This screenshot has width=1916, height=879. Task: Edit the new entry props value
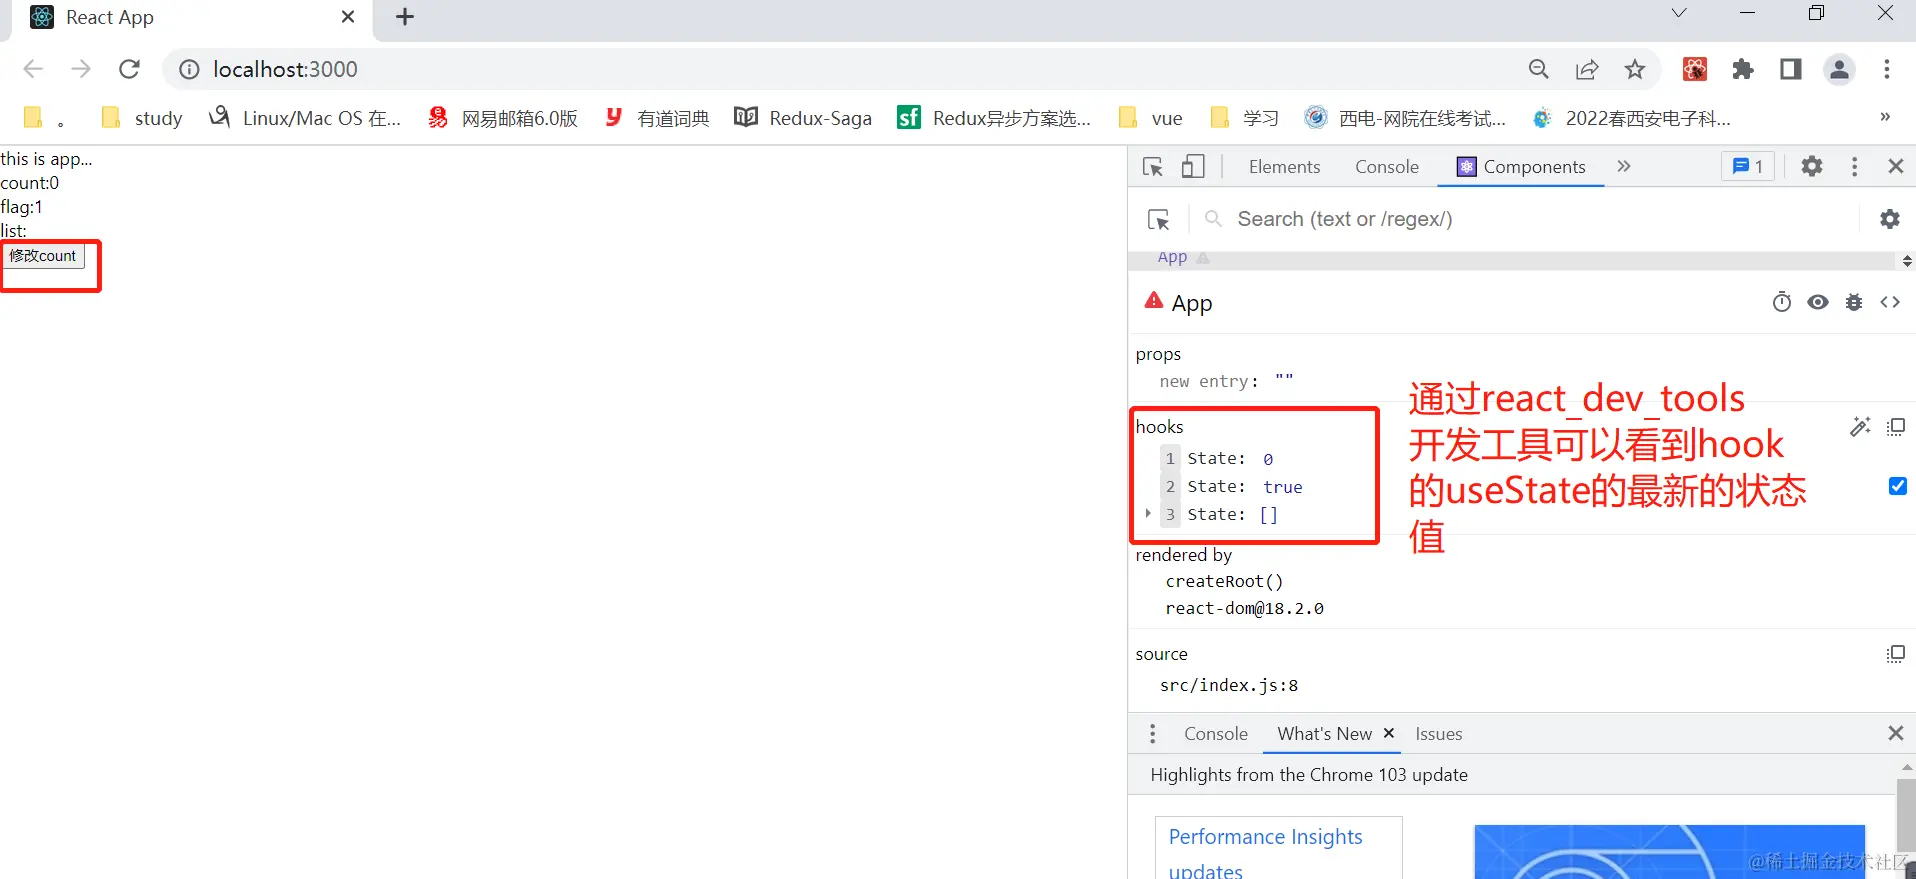[x=1284, y=380]
